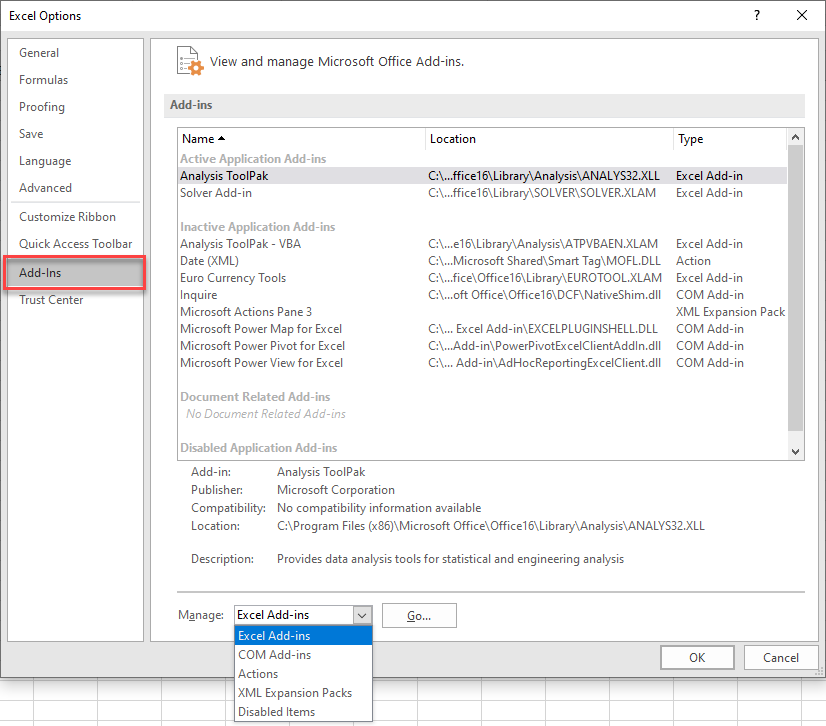Select Microsoft Power Map for Excel
Image resolution: width=826 pixels, height=726 pixels.
482,329
